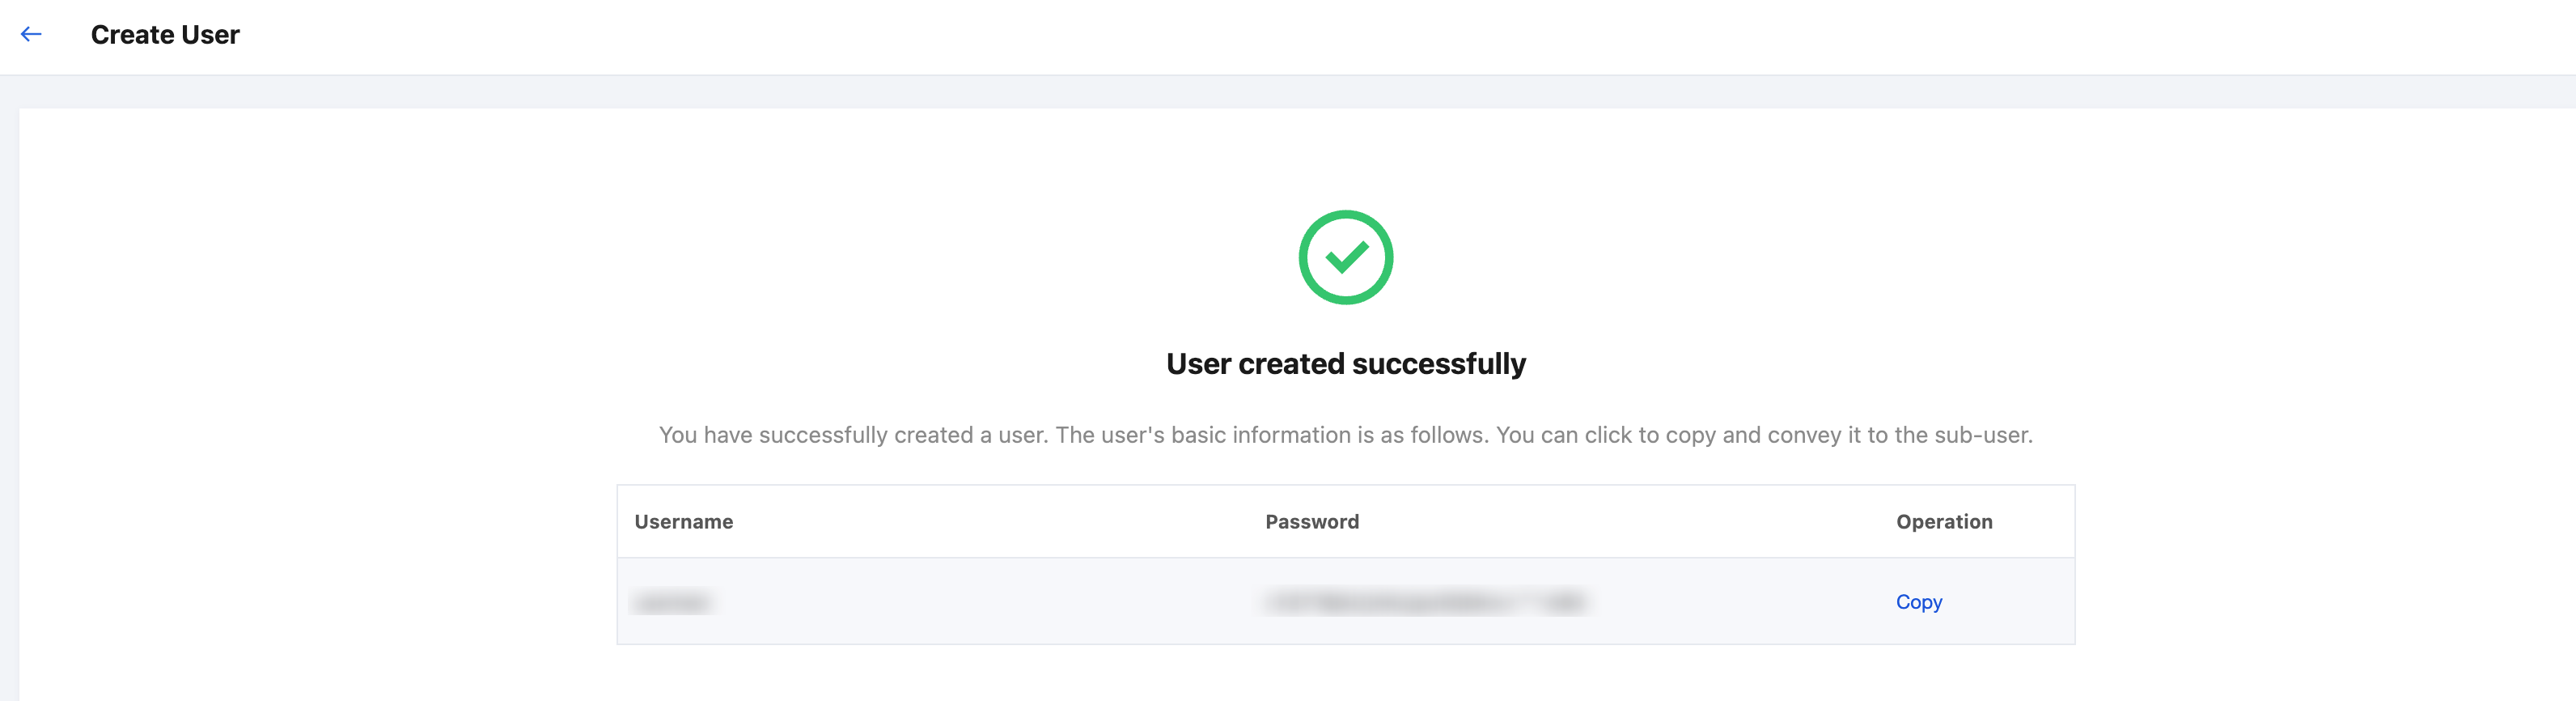Click the blue back arrow icon
This screenshot has height=701, width=2576.
point(31,35)
